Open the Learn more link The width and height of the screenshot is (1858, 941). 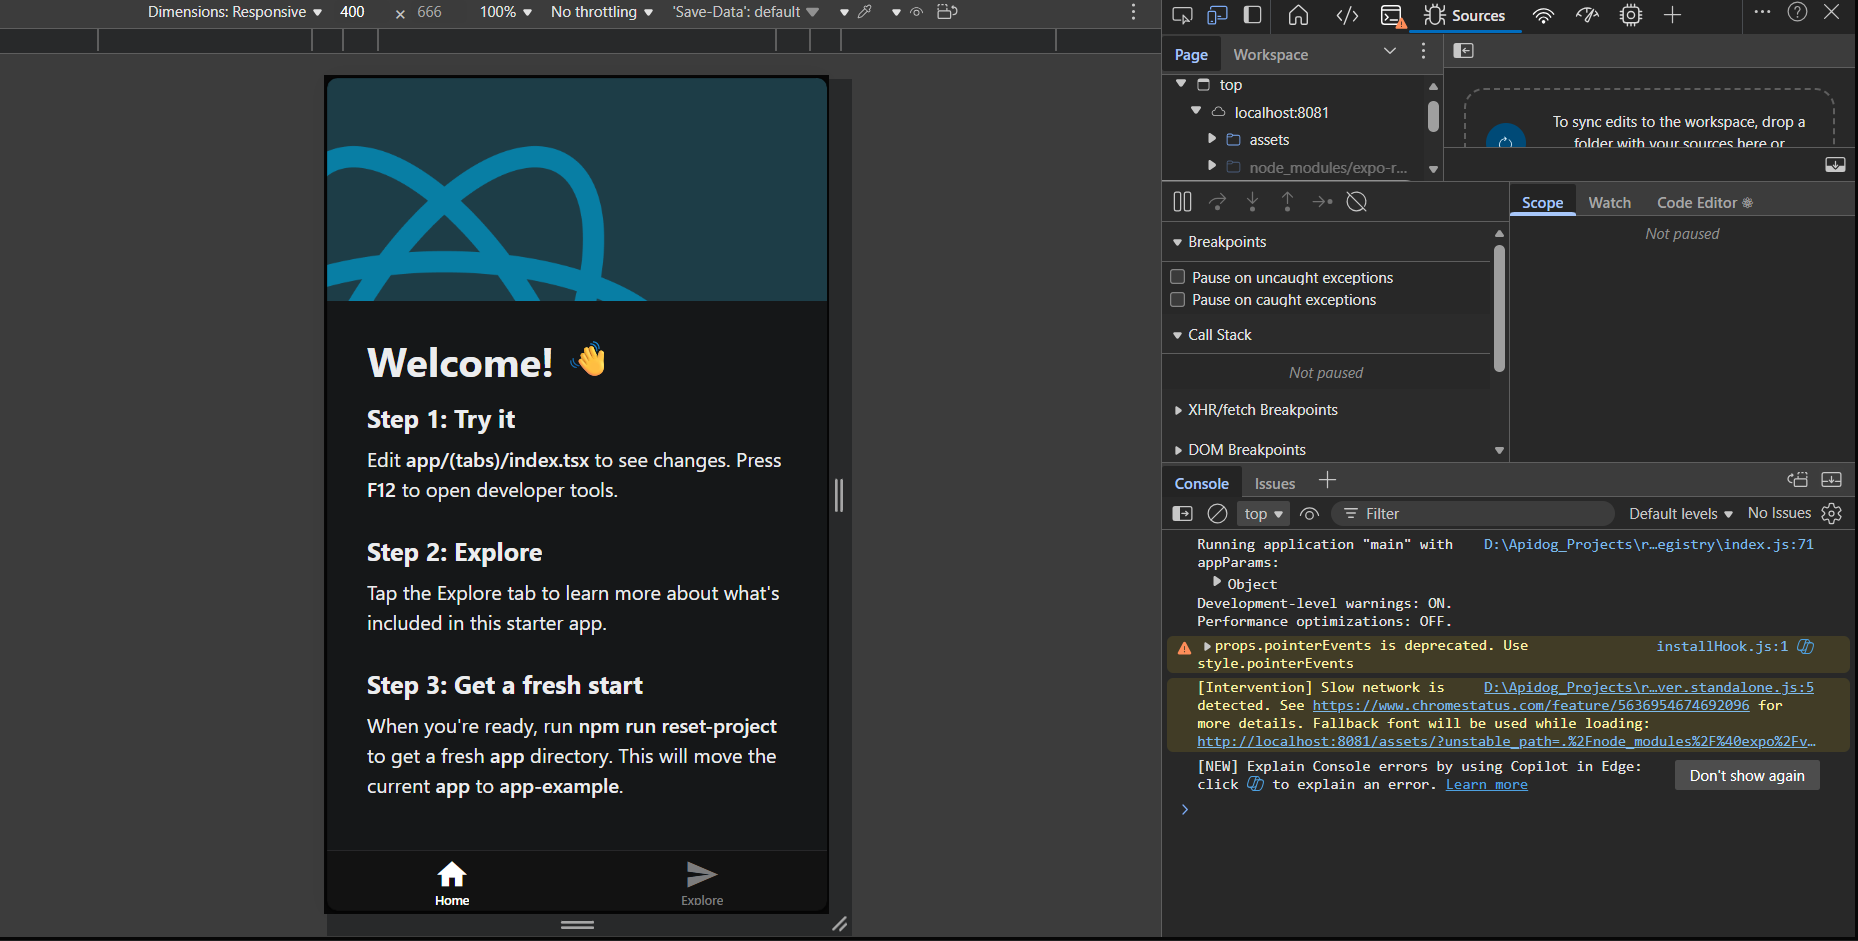1486,784
